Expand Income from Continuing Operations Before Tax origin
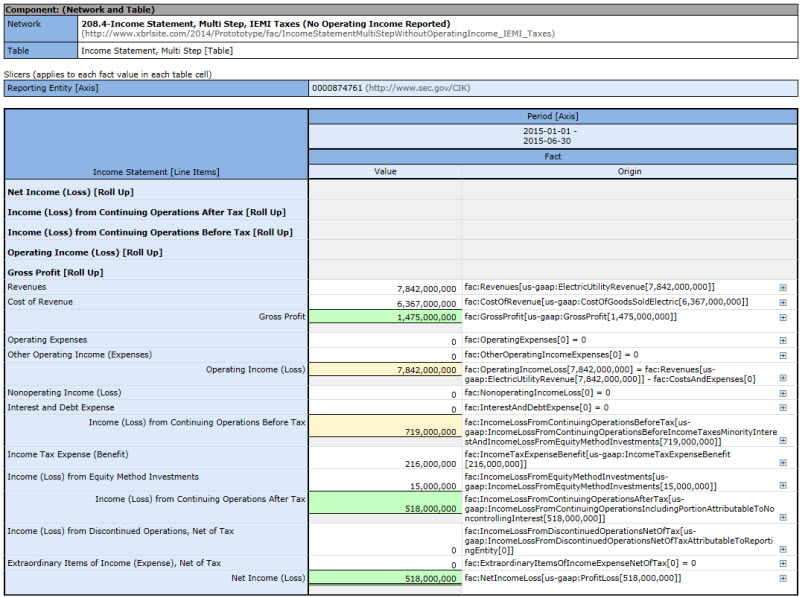 [783, 440]
